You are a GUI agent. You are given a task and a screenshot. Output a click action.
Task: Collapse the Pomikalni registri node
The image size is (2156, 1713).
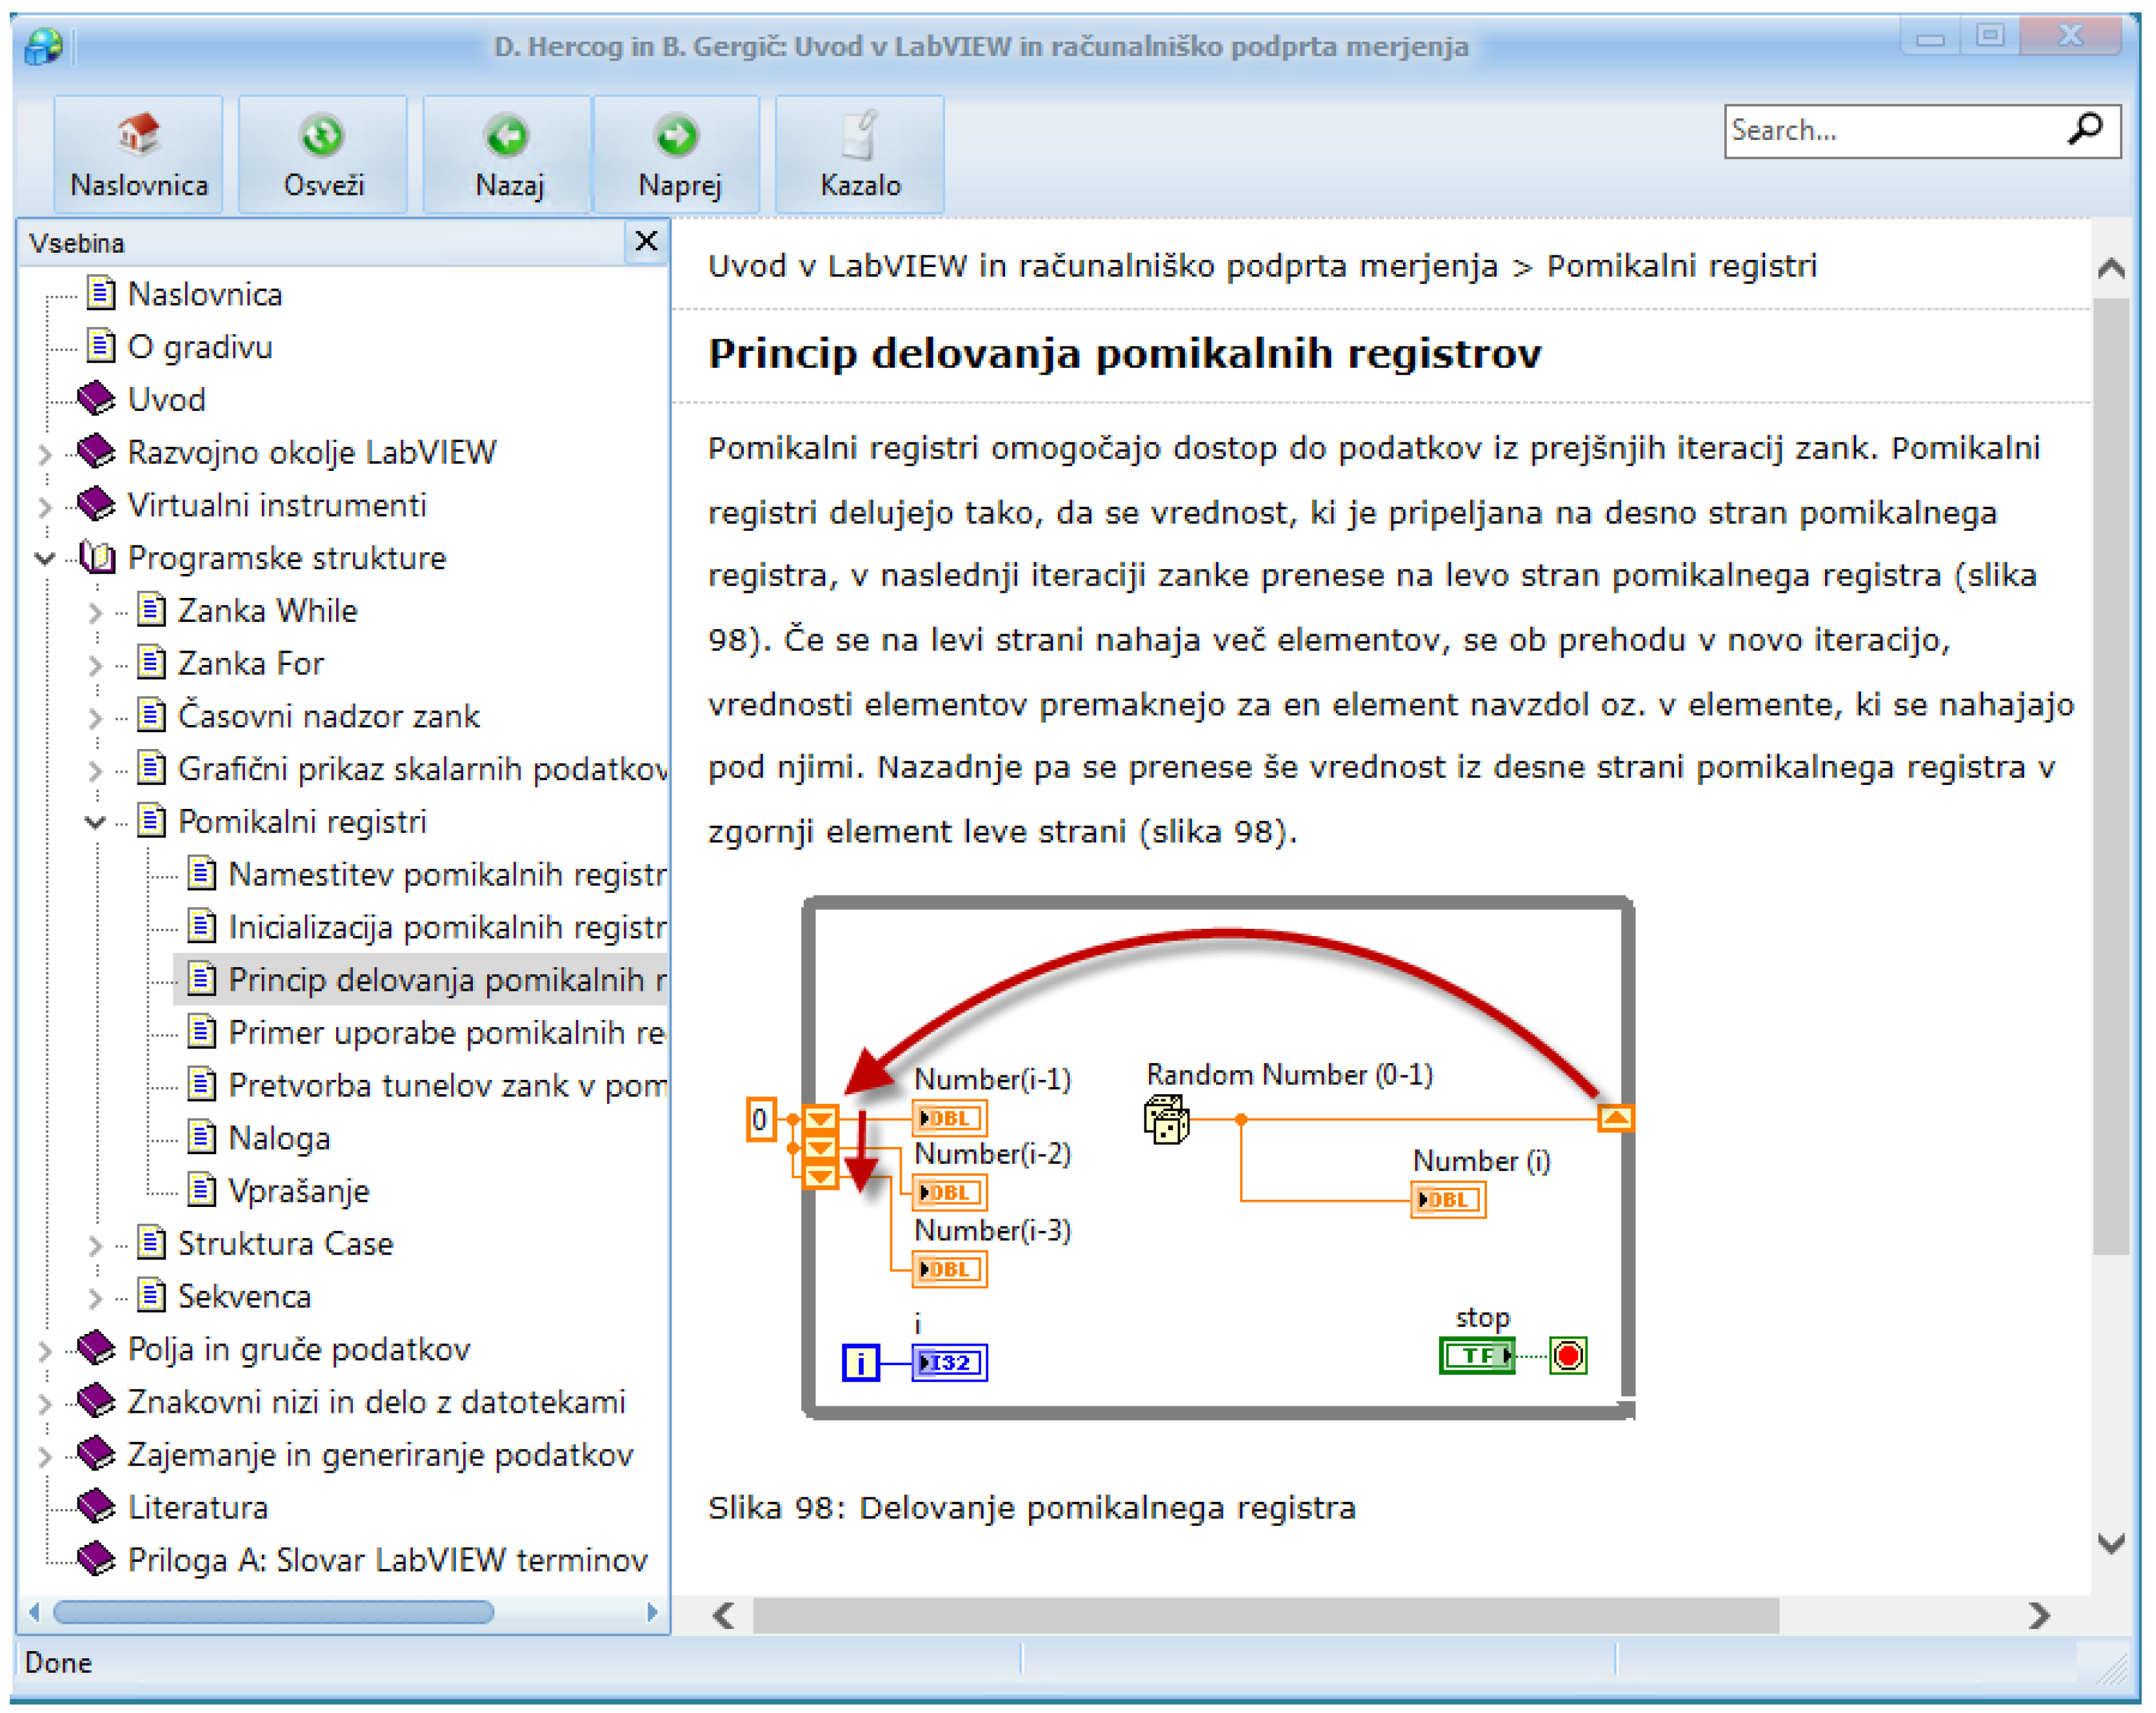[x=95, y=822]
